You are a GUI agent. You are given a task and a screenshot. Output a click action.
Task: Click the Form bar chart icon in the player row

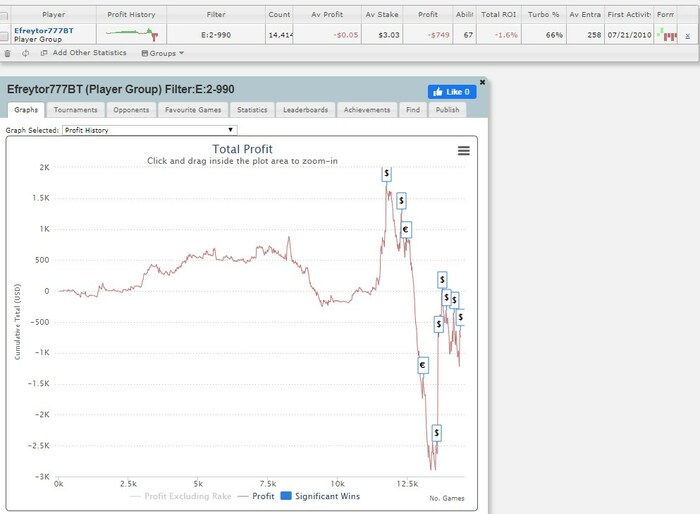[667, 34]
